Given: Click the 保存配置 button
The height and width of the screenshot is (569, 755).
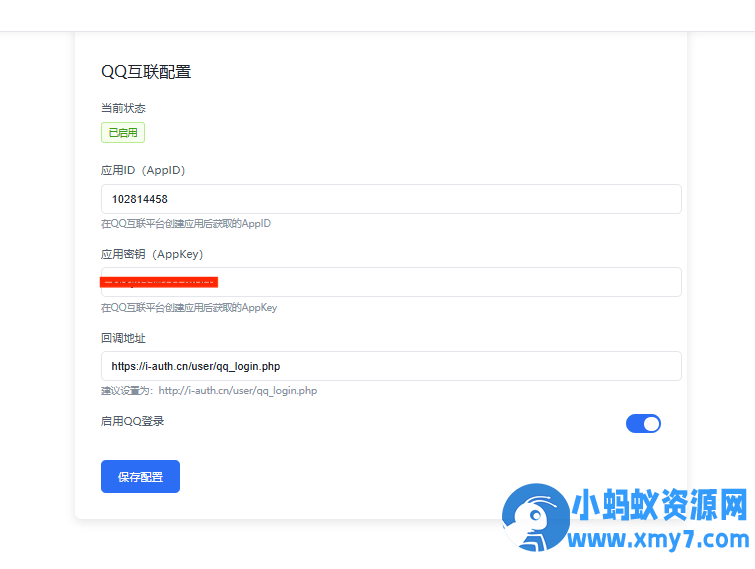Looking at the screenshot, I should click(x=140, y=477).
